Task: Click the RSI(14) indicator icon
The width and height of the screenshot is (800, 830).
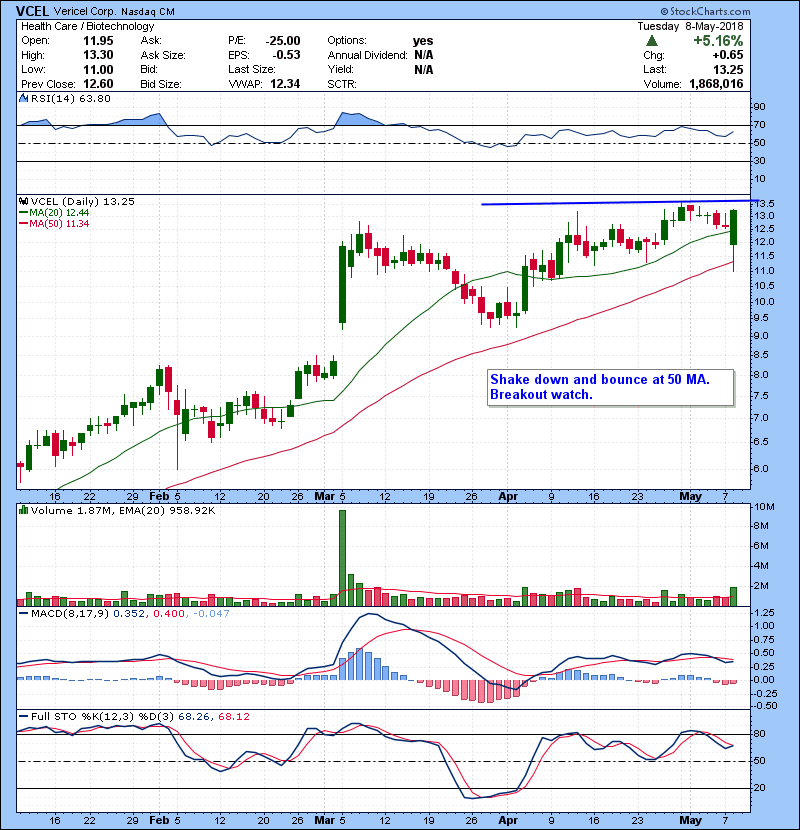Action: 23,98
